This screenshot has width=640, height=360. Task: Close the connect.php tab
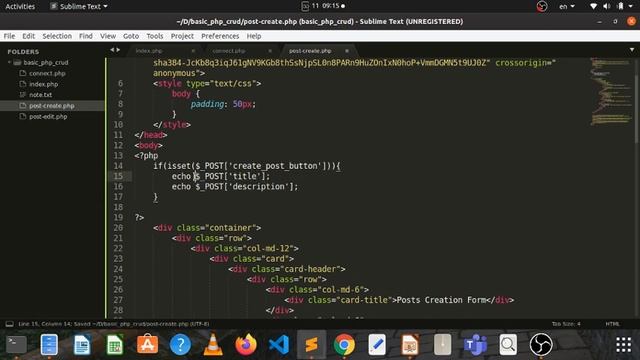[270, 51]
